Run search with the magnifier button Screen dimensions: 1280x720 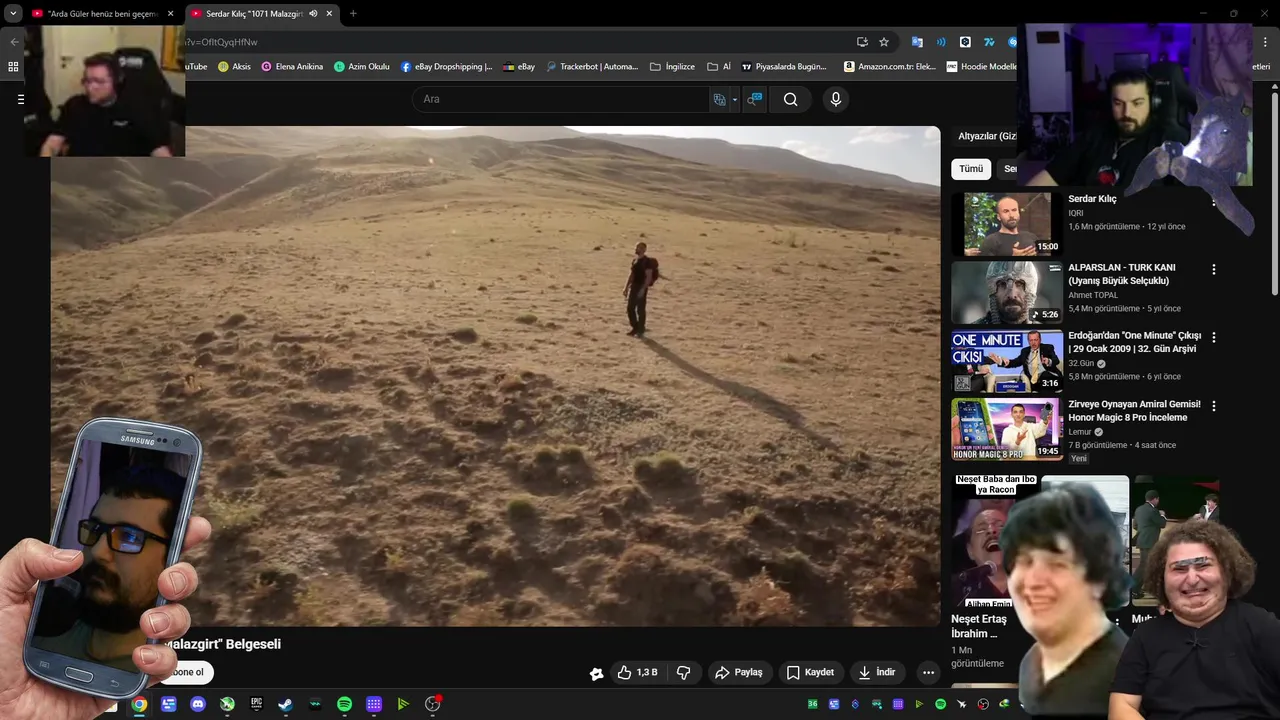pyautogui.click(x=790, y=99)
